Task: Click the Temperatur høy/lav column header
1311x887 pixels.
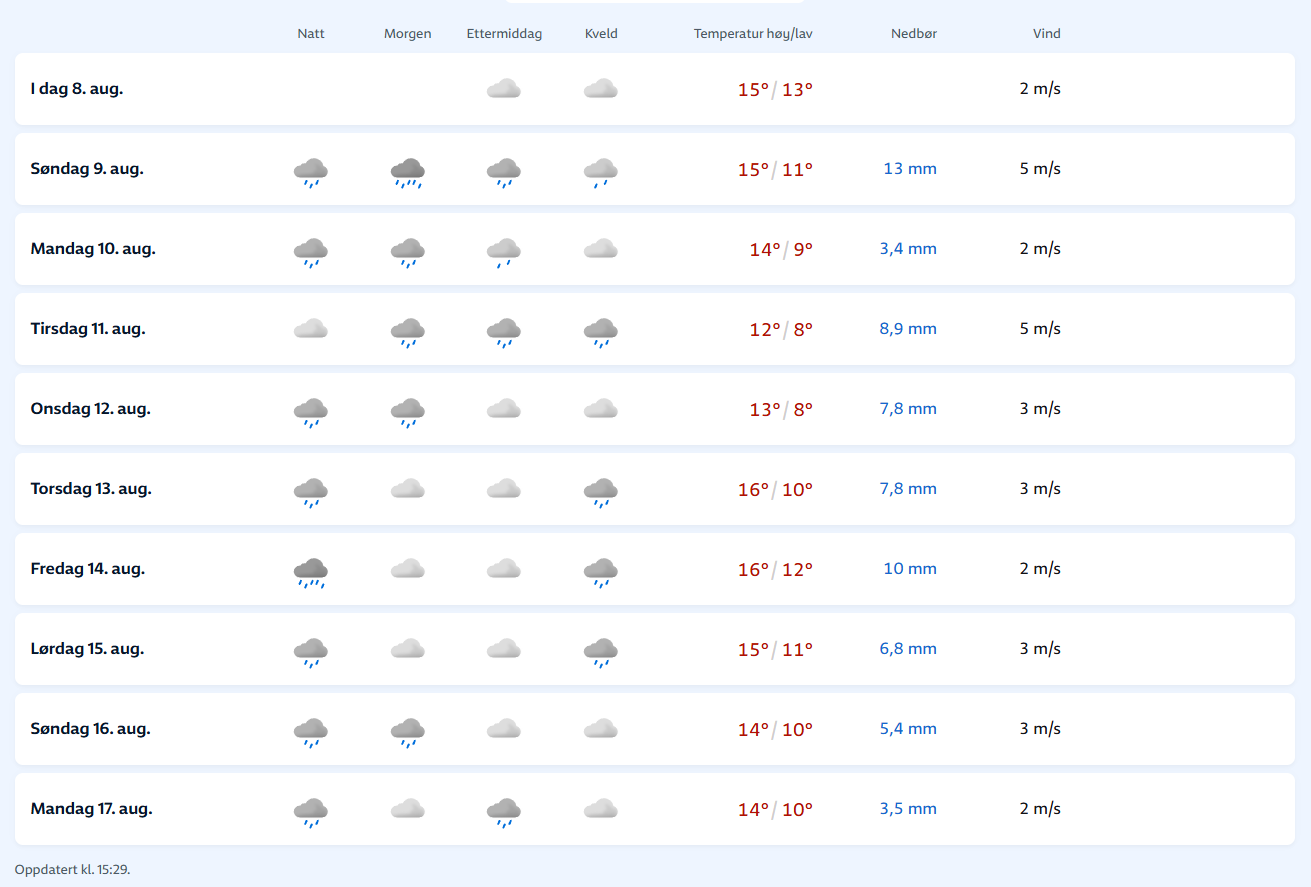Action: tap(753, 34)
